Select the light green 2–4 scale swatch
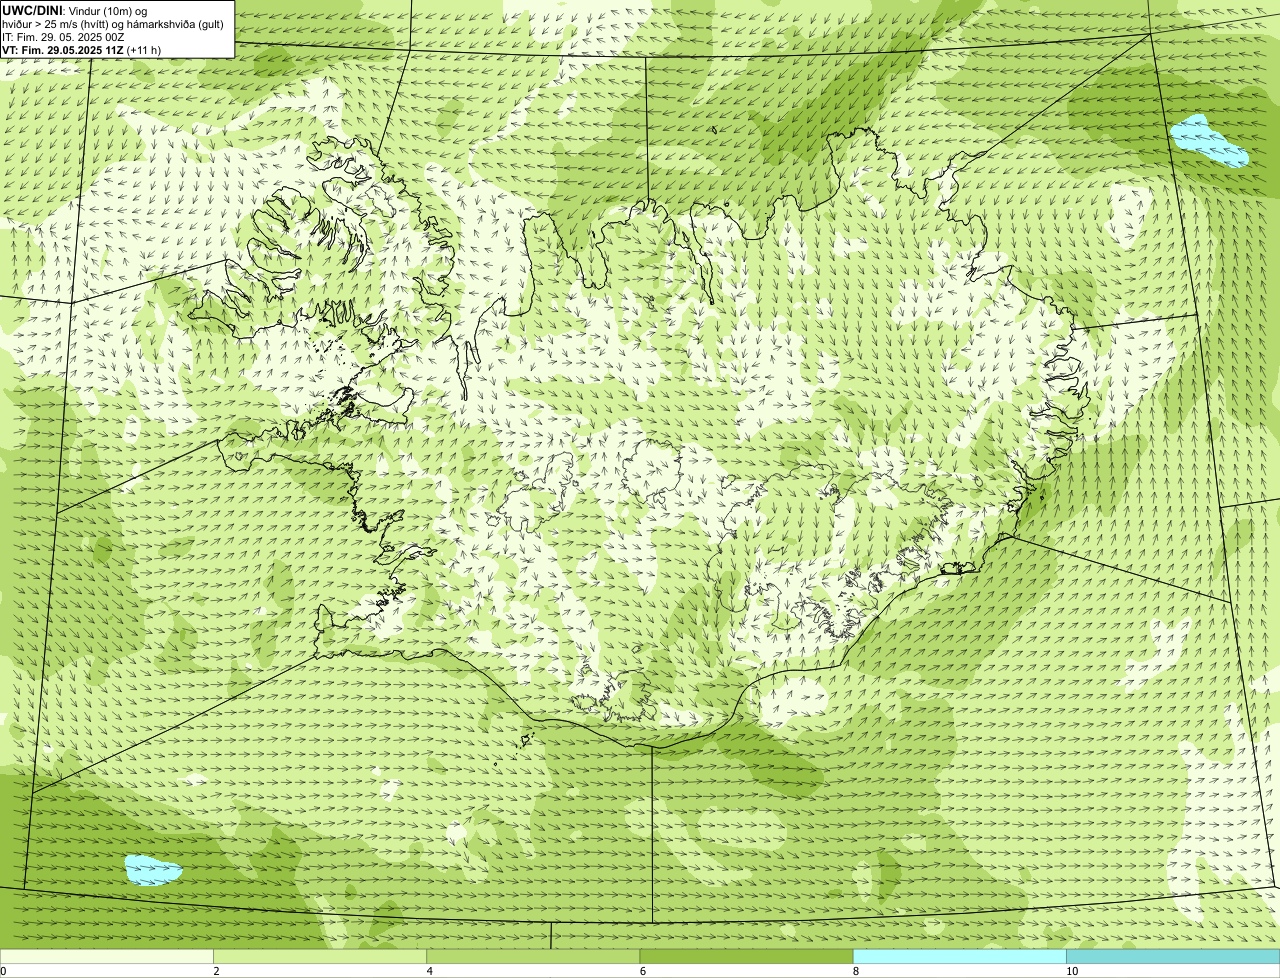 320,957
